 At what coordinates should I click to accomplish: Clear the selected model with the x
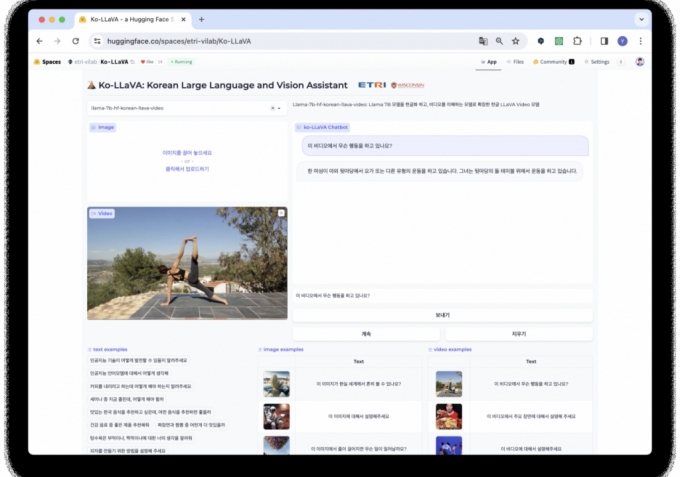[x=273, y=108]
